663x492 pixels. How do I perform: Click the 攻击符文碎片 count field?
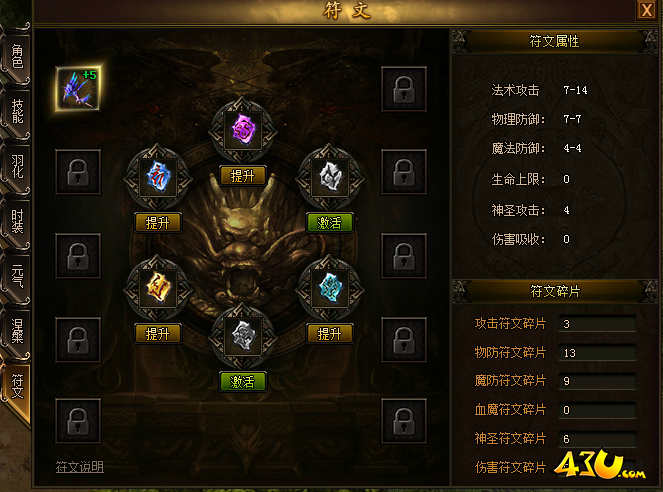[597, 324]
